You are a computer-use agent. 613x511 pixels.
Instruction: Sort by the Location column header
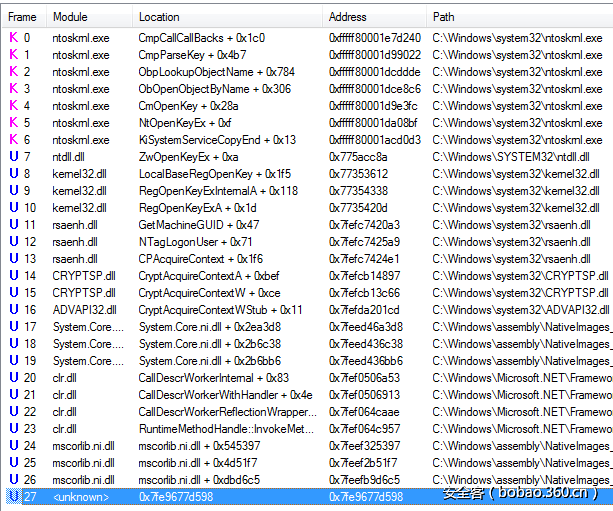pos(227,17)
